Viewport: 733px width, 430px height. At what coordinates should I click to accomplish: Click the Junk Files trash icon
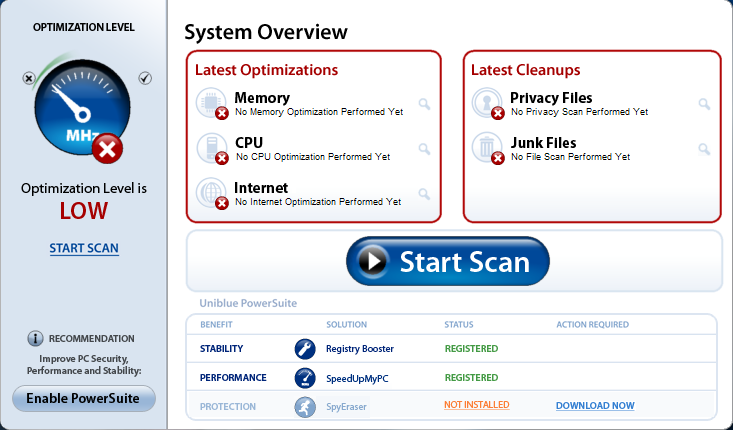487,147
